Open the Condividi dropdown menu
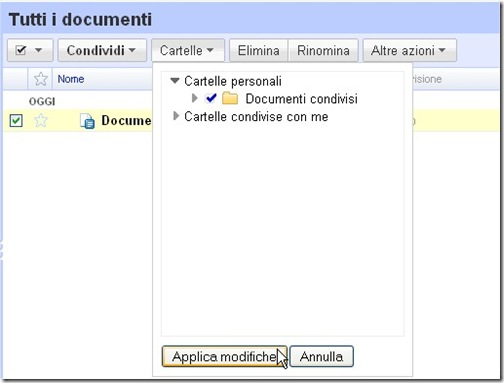The height and width of the screenshot is (383, 504). pyautogui.click(x=102, y=50)
